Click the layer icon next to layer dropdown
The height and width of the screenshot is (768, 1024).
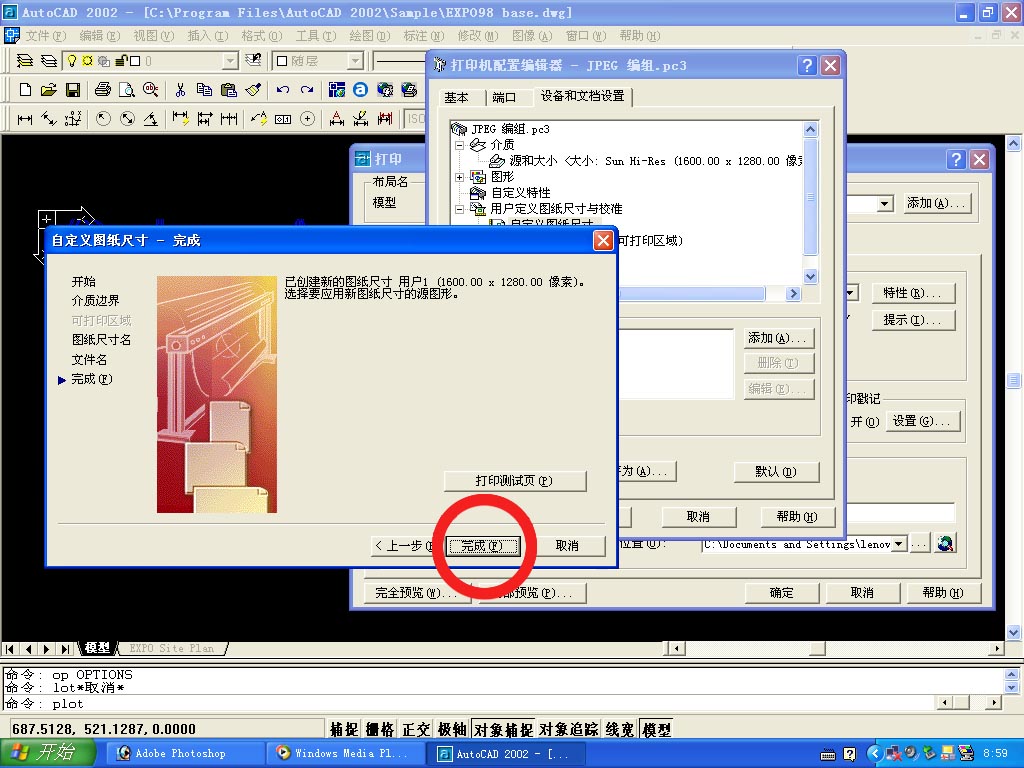(253, 61)
